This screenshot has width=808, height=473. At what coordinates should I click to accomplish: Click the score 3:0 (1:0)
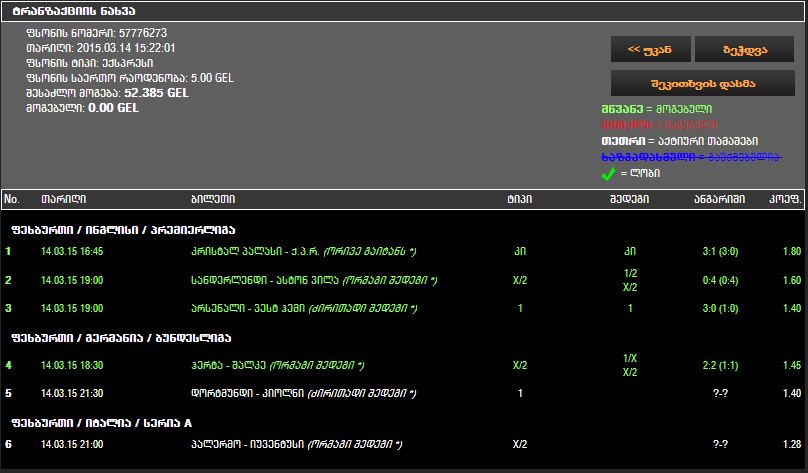[x=720, y=308]
